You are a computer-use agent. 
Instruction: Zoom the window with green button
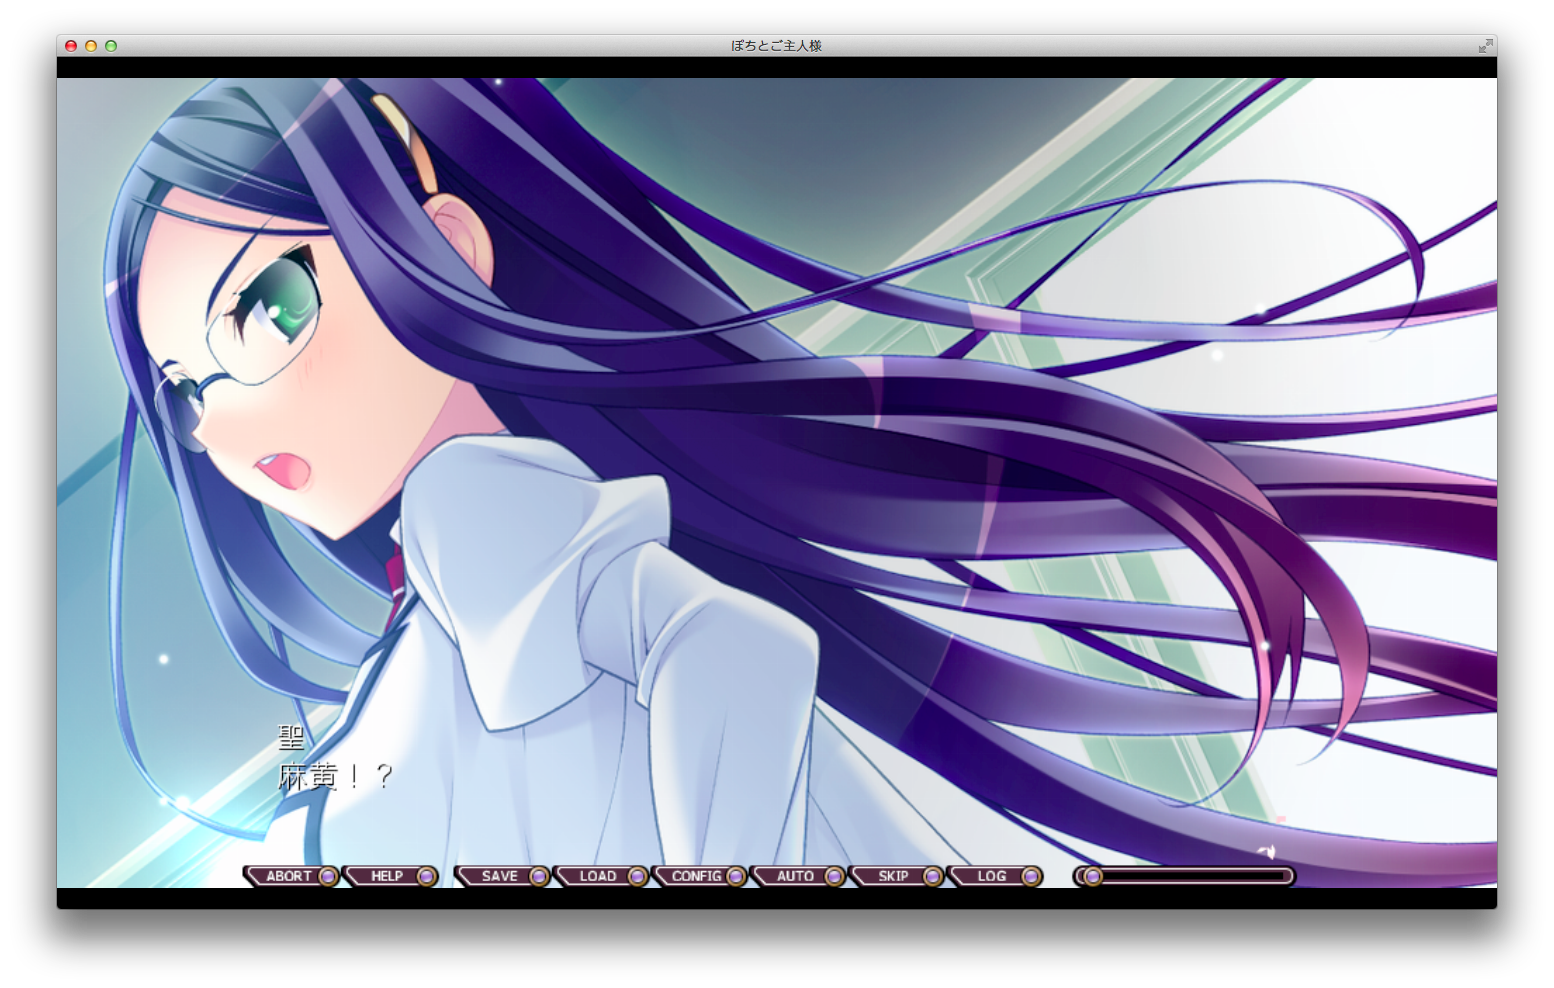(111, 46)
